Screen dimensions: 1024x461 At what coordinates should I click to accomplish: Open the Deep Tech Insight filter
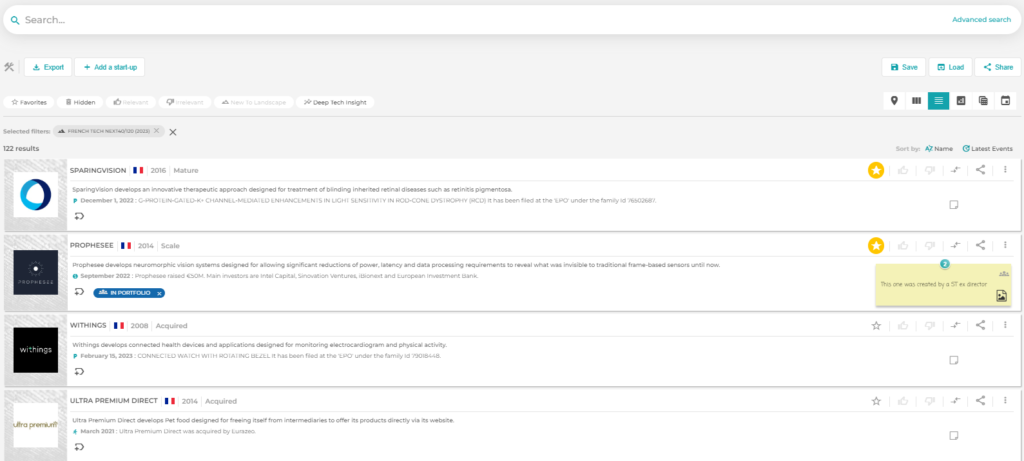click(x=335, y=103)
